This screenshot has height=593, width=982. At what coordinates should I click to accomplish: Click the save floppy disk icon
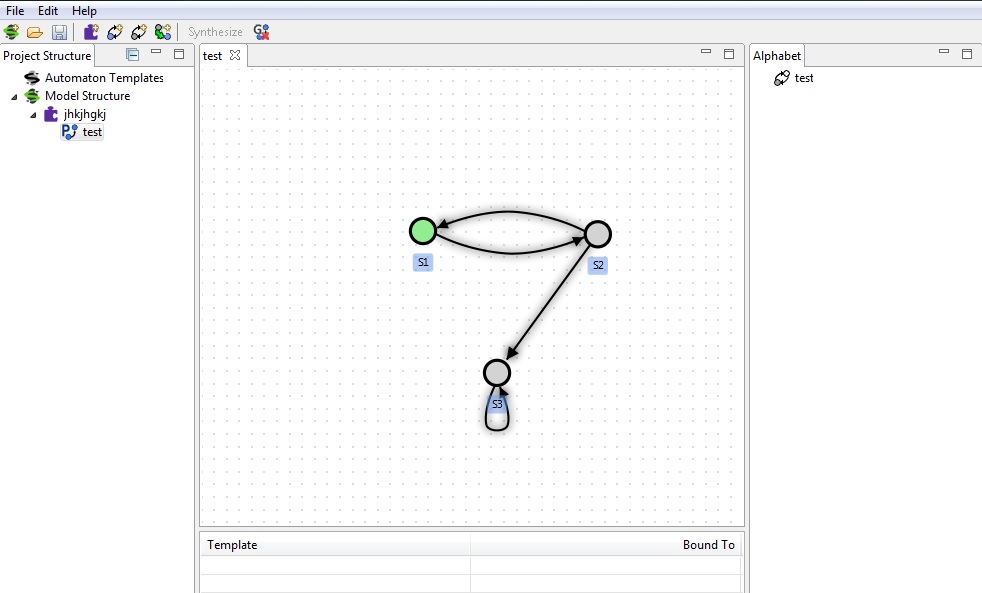tap(59, 32)
